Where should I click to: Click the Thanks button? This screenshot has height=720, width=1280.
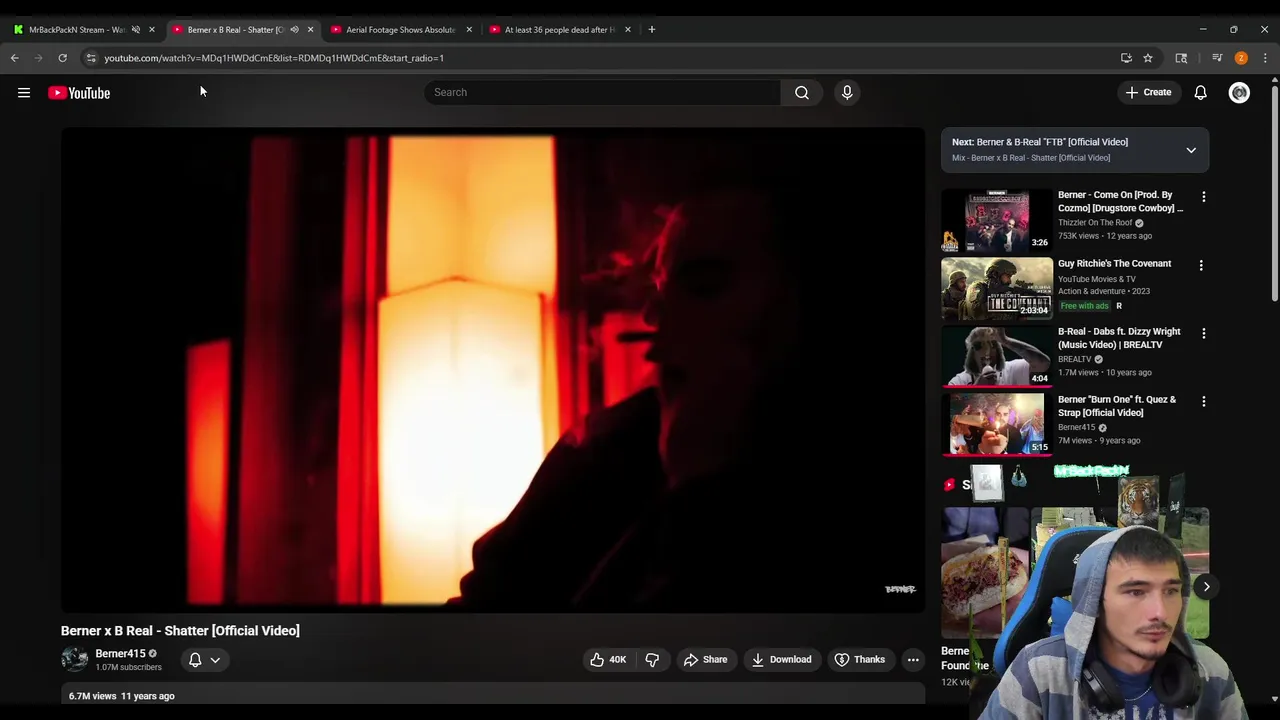(859, 659)
